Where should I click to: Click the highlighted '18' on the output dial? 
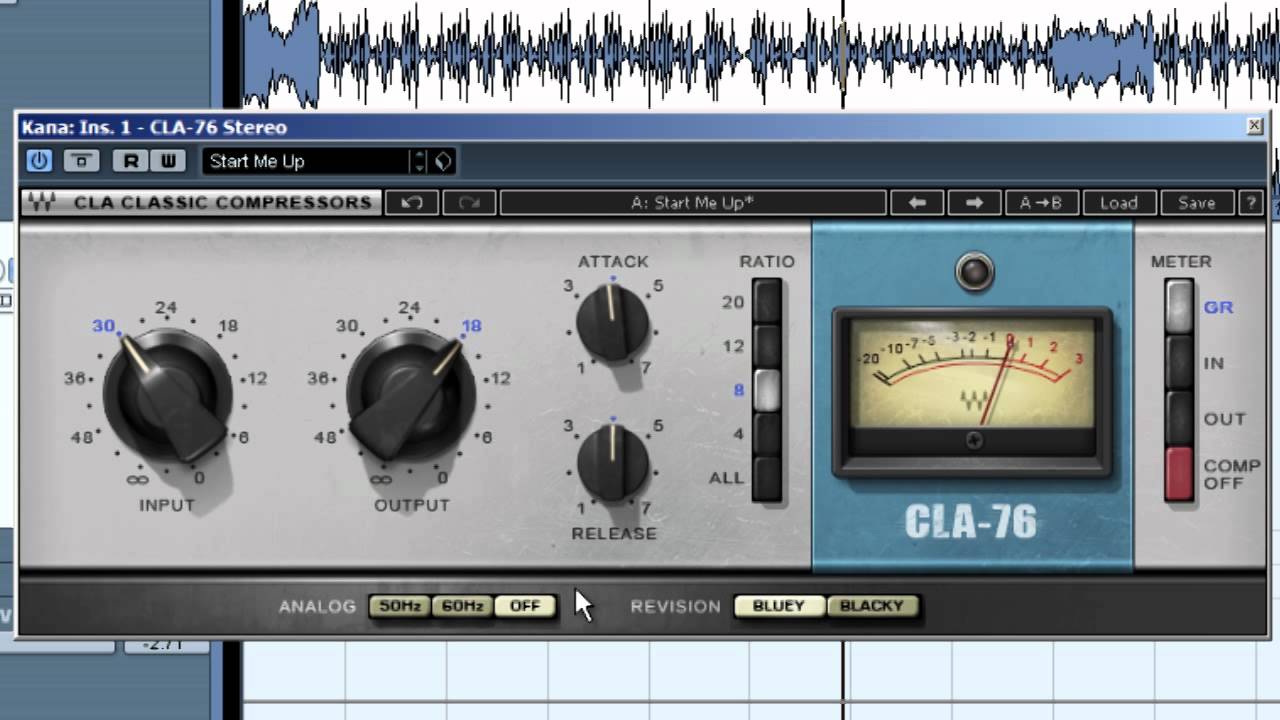pyautogui.click(x=472, y=326)
